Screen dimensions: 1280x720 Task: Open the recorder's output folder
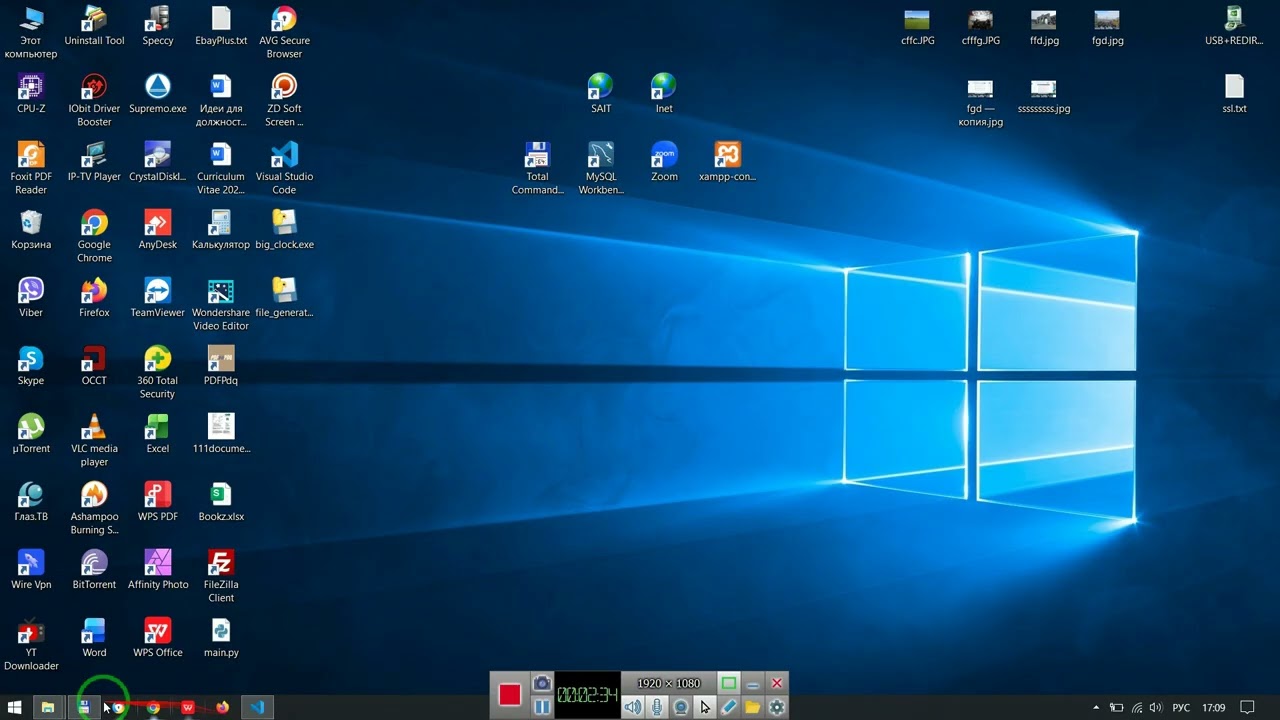tap(753, 707)
